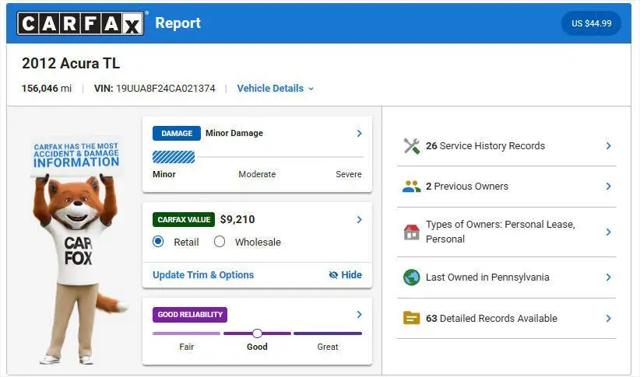Click the Moderate label under damage bar

(x=257, y=174)
